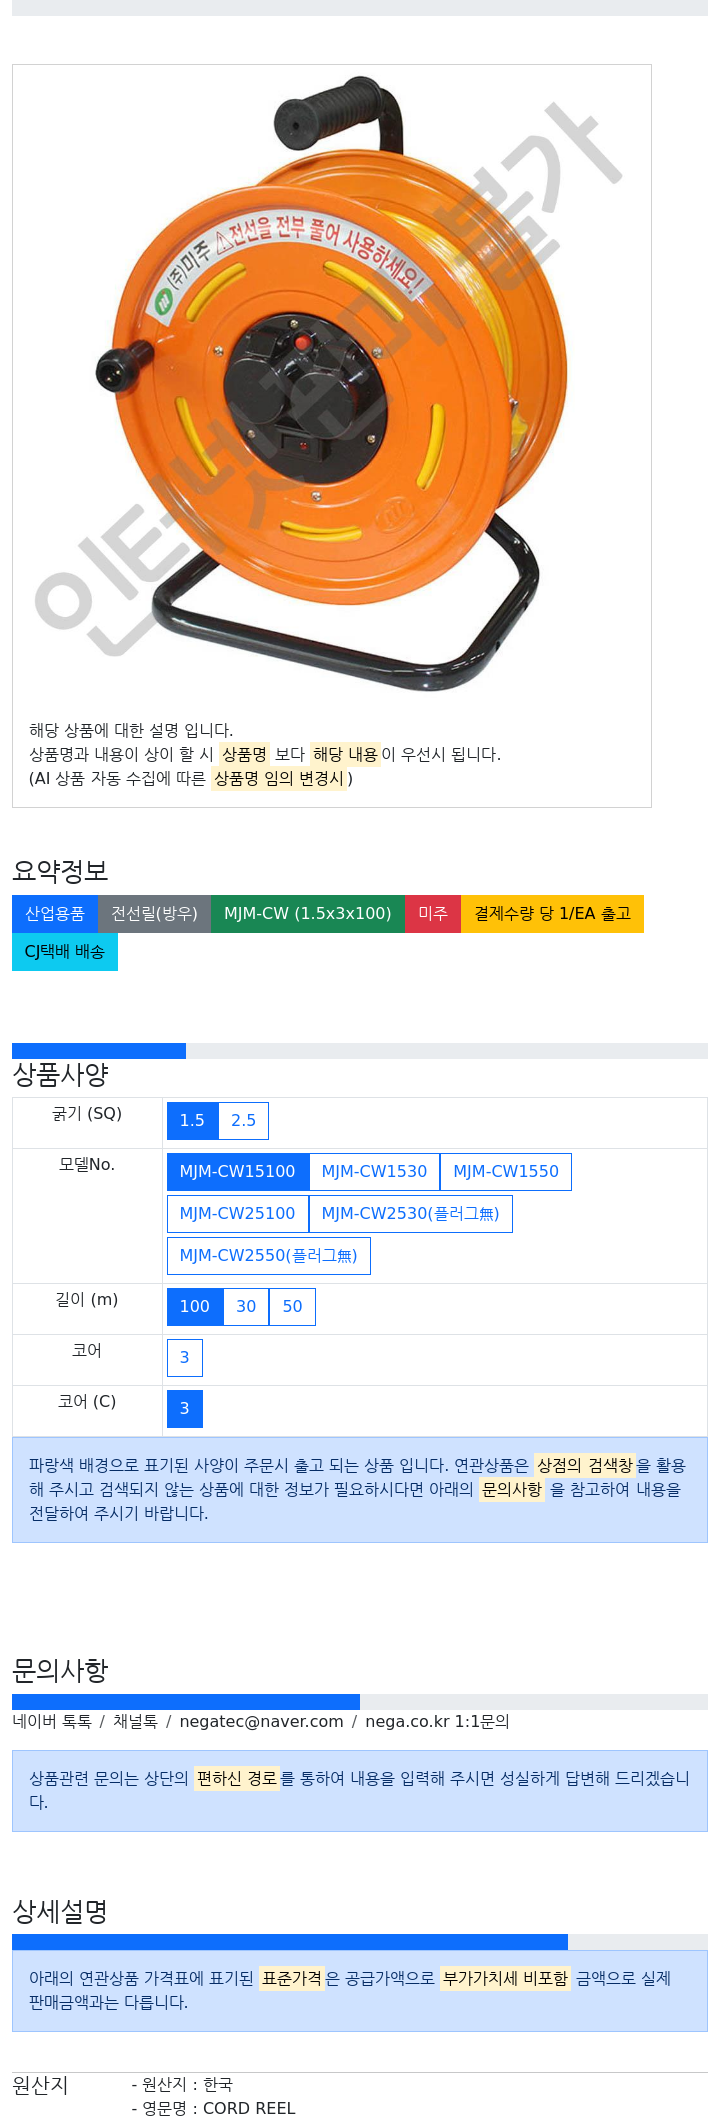
Task: Choose the outlined 코어 3 option
Action: coord(185,1358)
